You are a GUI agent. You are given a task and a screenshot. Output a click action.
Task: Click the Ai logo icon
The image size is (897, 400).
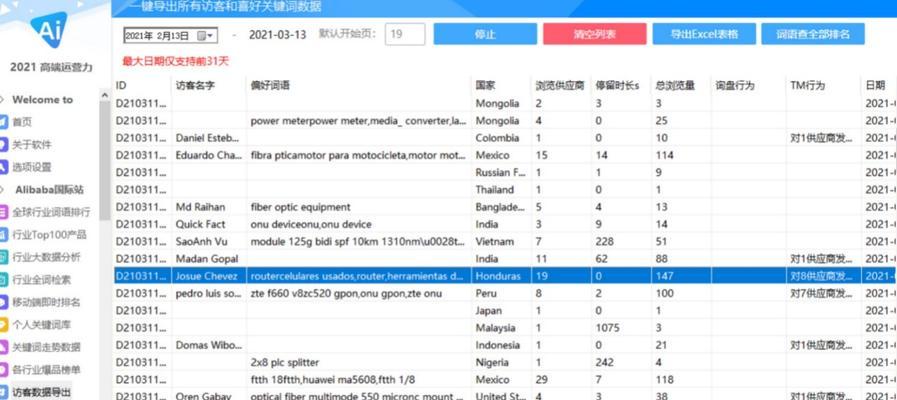click(48, 30)
